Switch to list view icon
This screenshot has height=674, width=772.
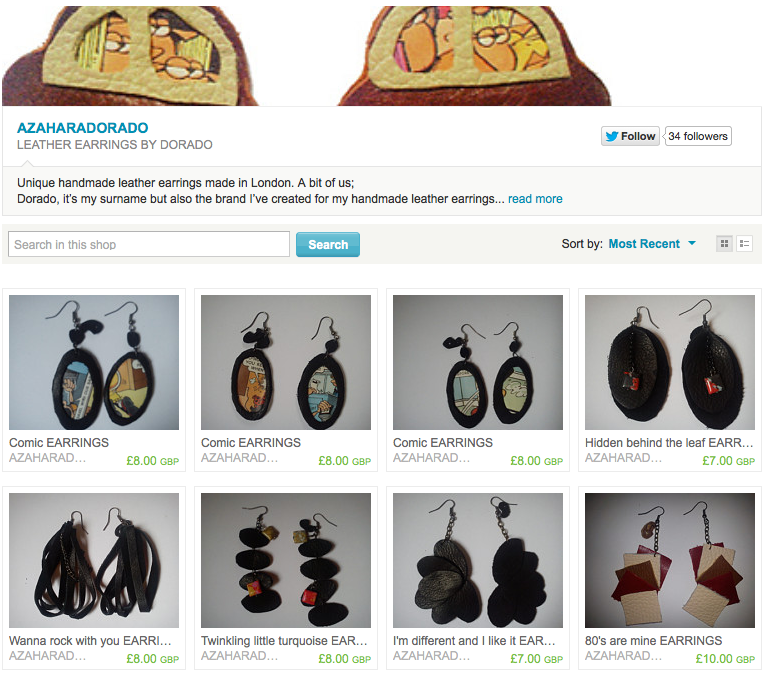click(744, 243)
